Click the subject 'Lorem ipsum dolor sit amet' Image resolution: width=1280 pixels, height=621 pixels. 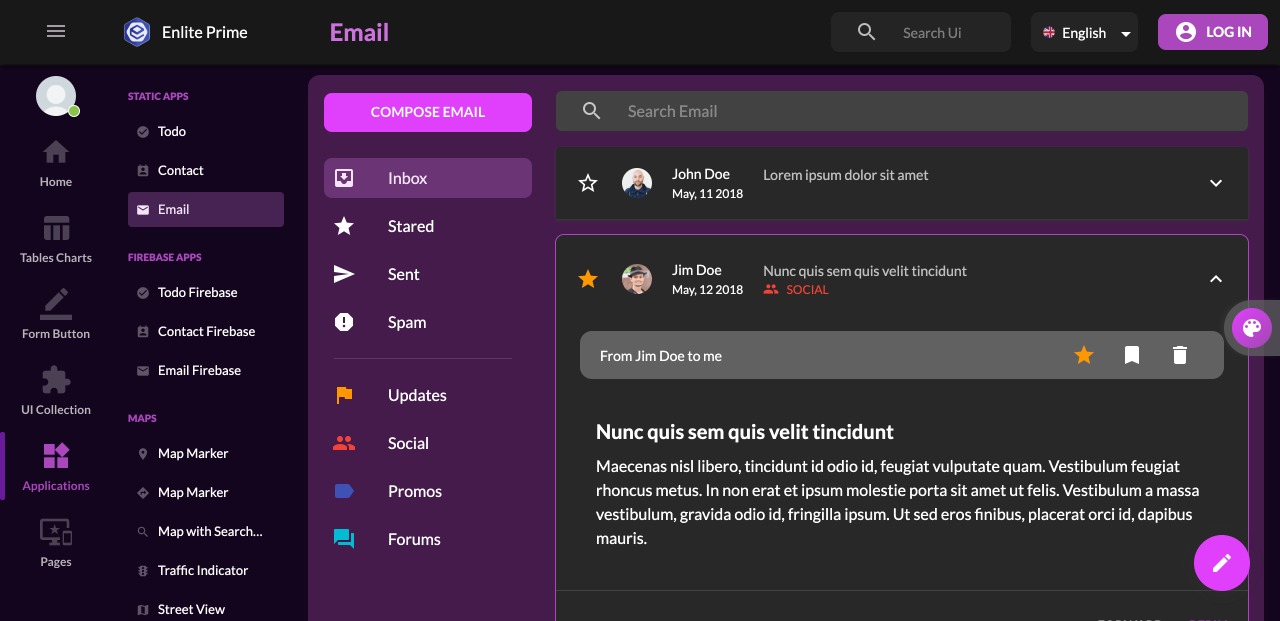pyautogui.click(x=845, y=175)
